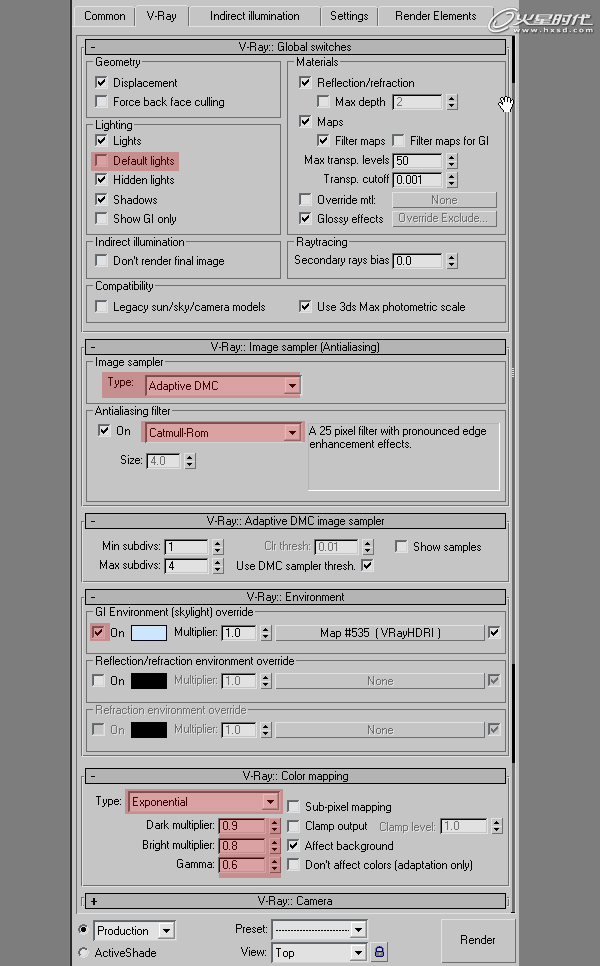Click the Max subdivs spinner arrows
600x966 pixels.
(218, 566)
